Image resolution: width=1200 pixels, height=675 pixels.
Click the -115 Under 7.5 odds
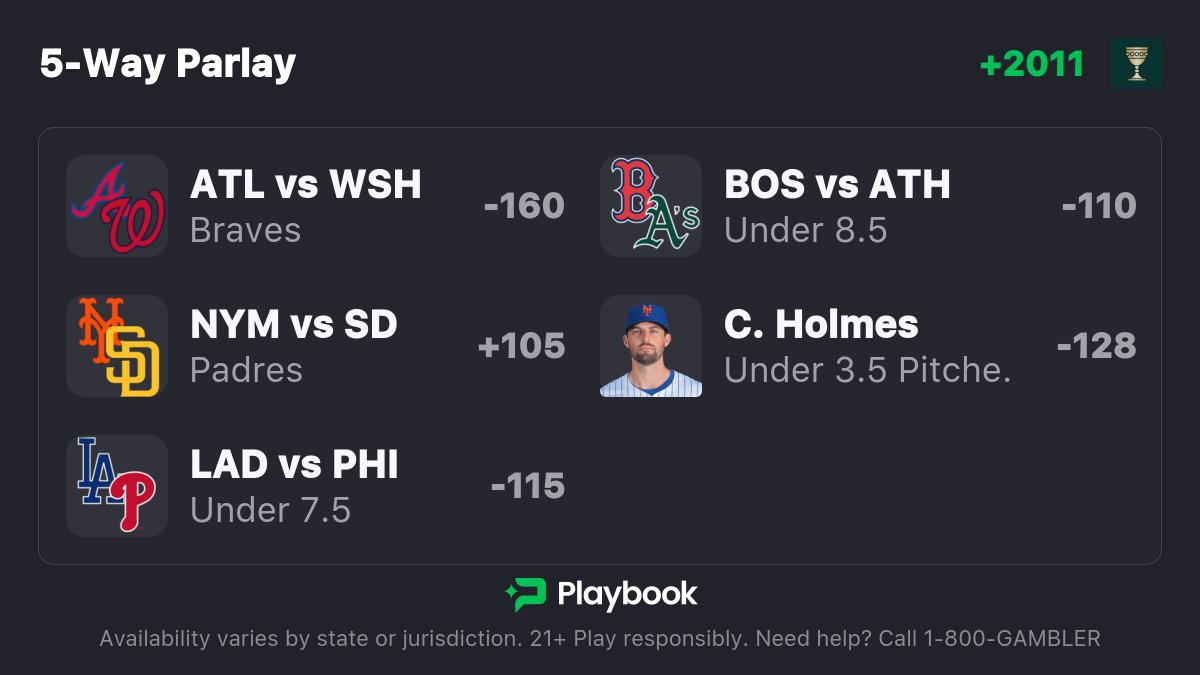(528, 486)
